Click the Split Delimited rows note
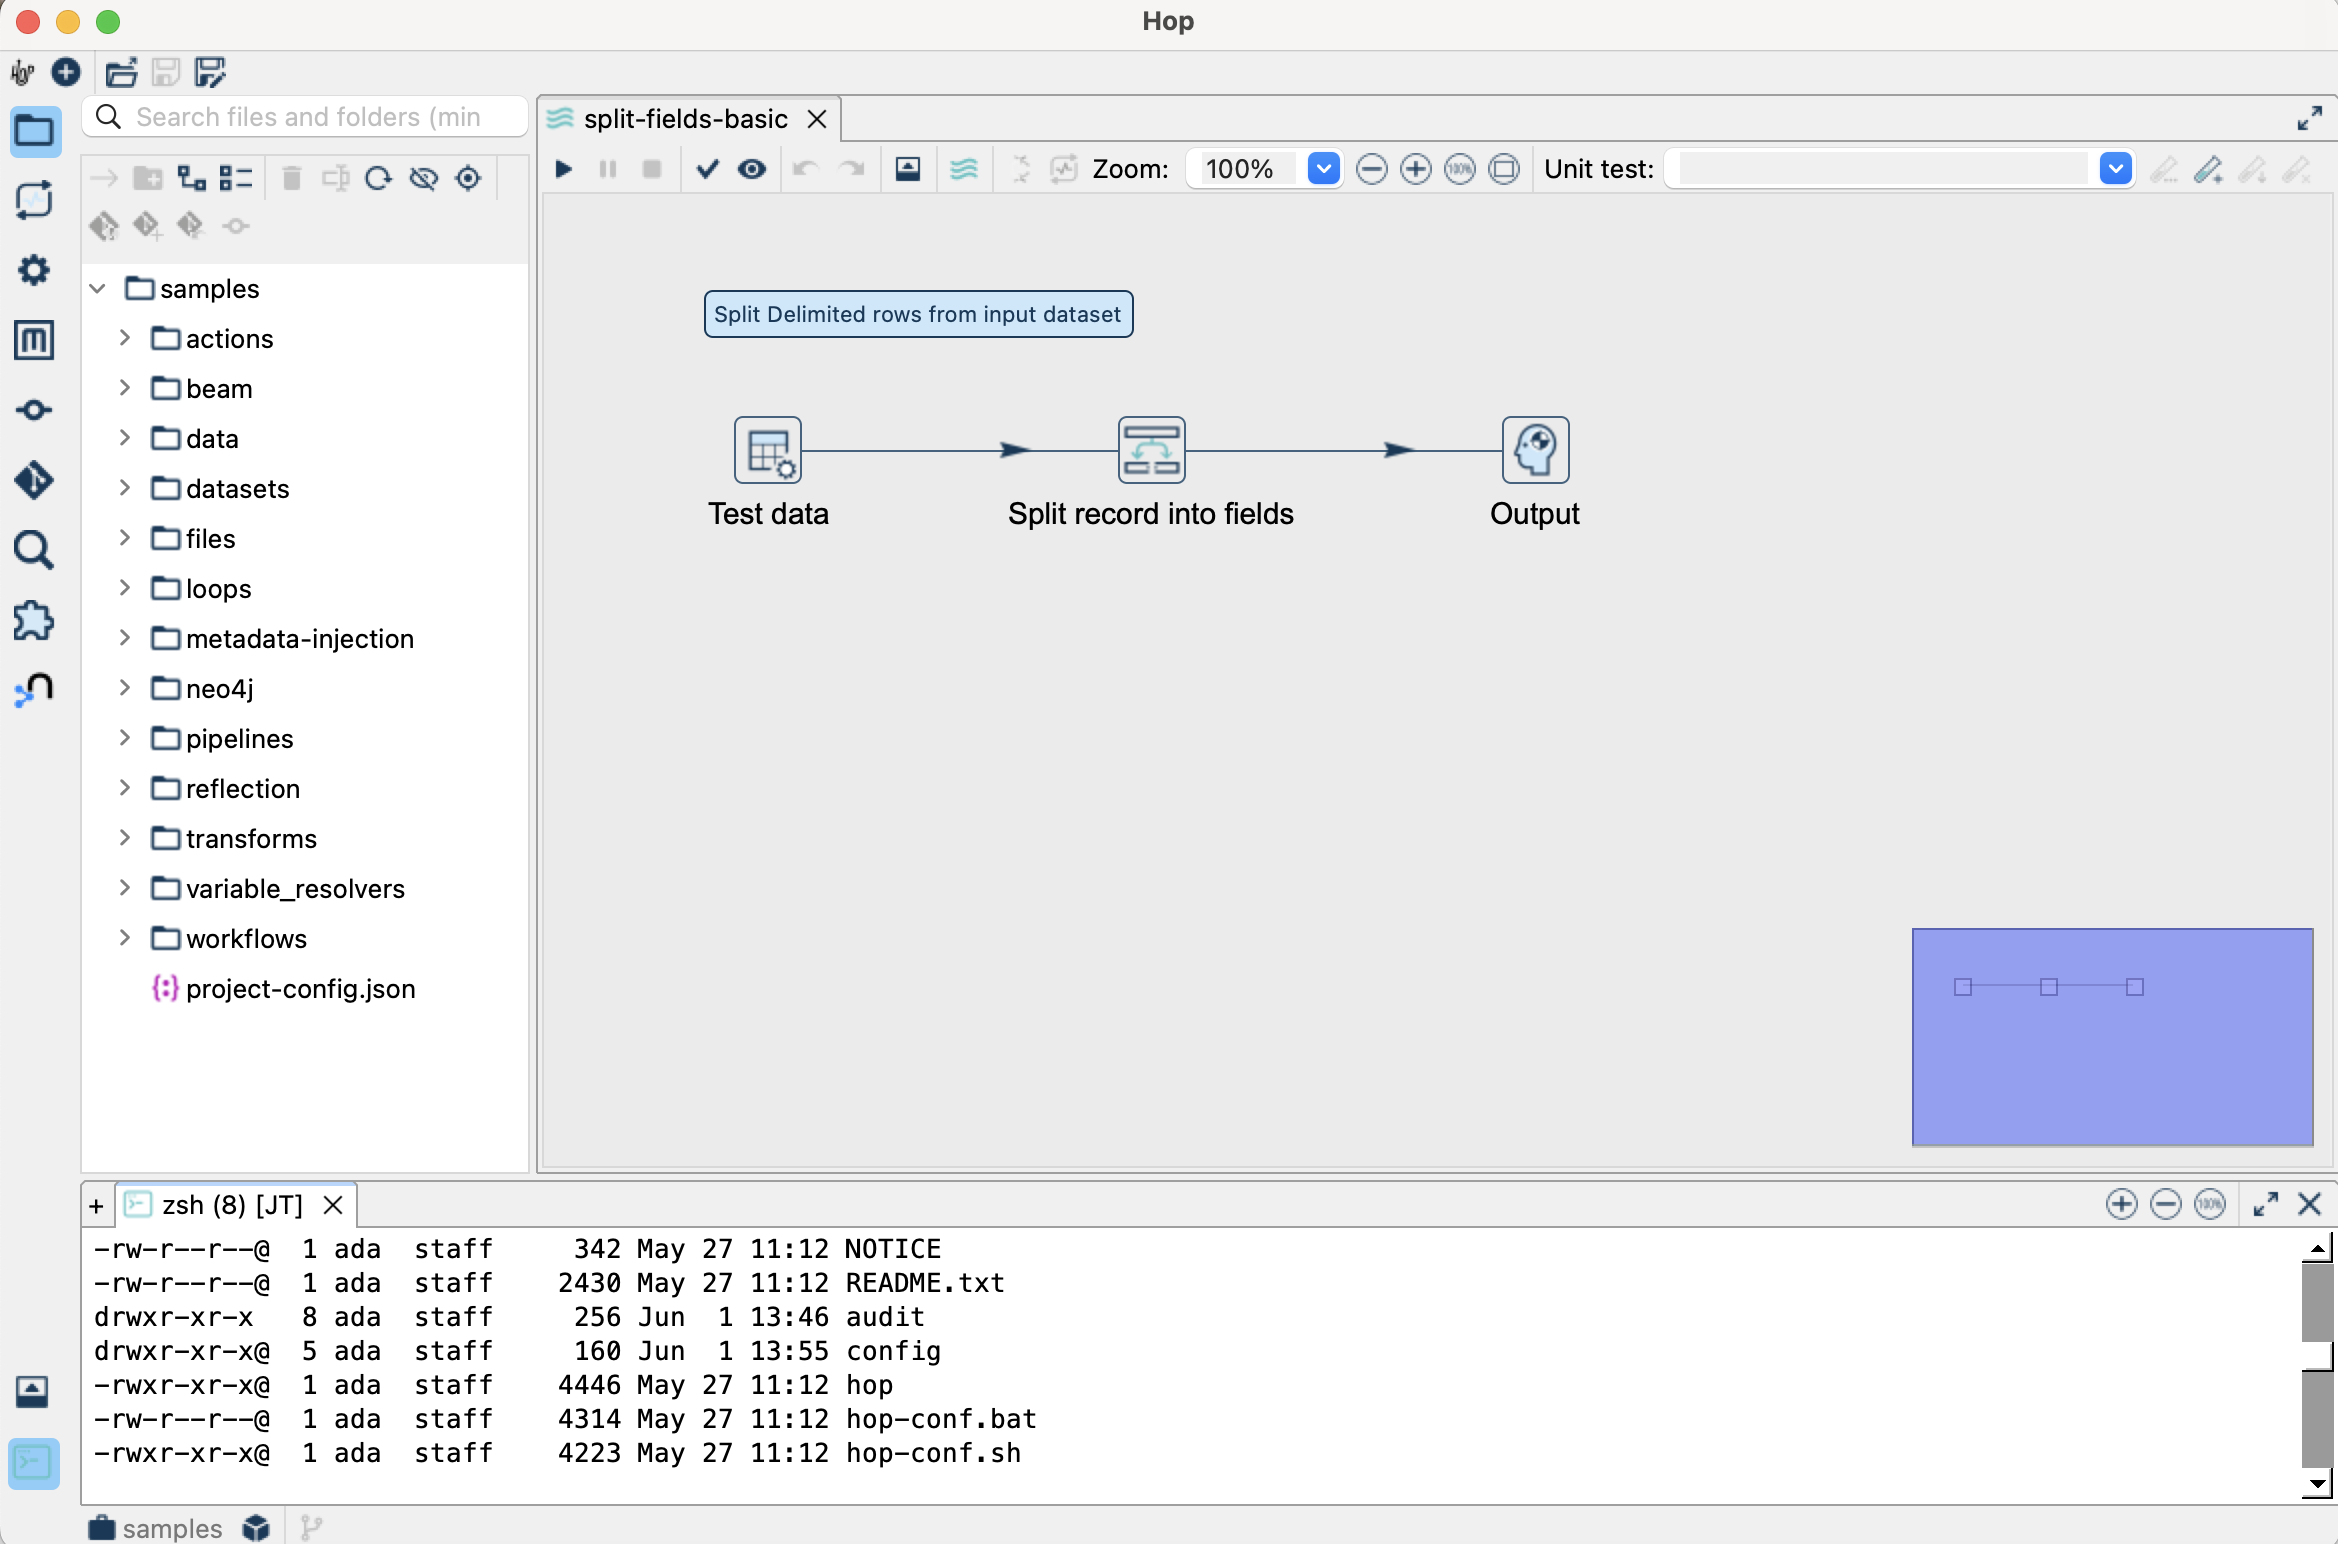Viewport: 2338px width, 1544px height. (x=918, y=314)
